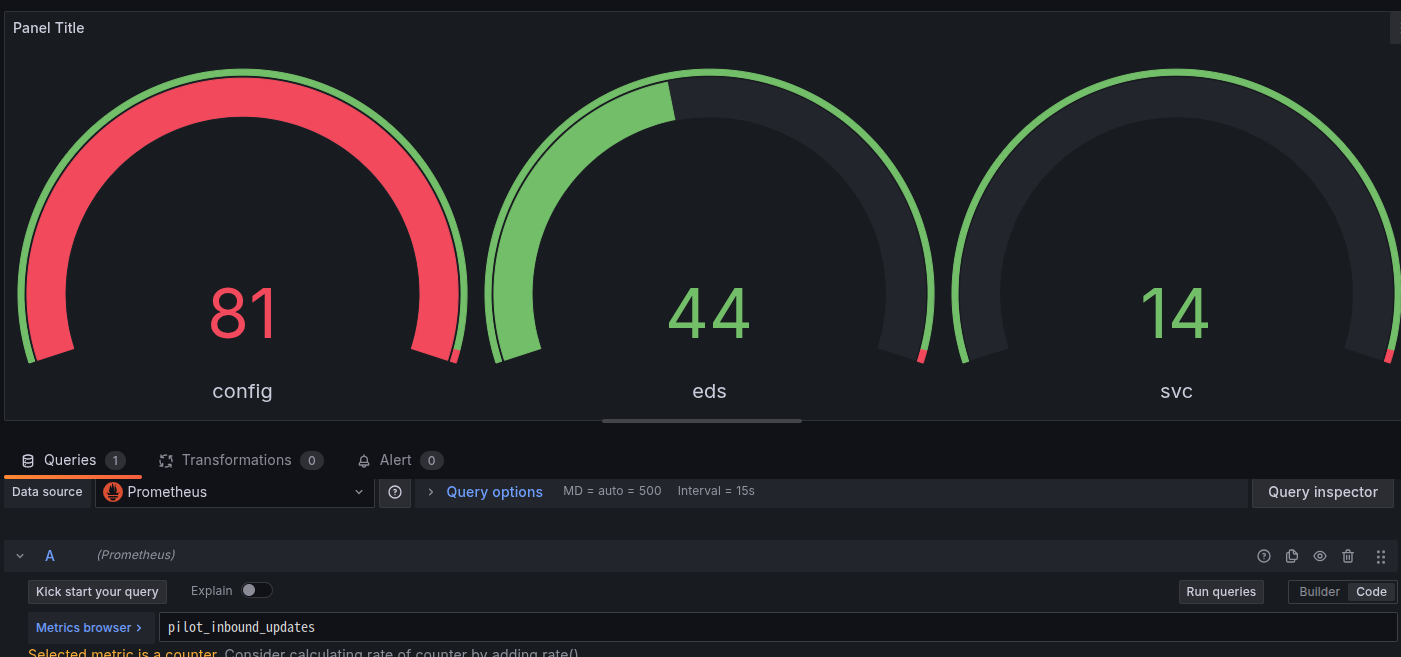This screenshot has height=657, width=1401.
Task: Click data source help icon button
Action: click(x=395, y=492)
